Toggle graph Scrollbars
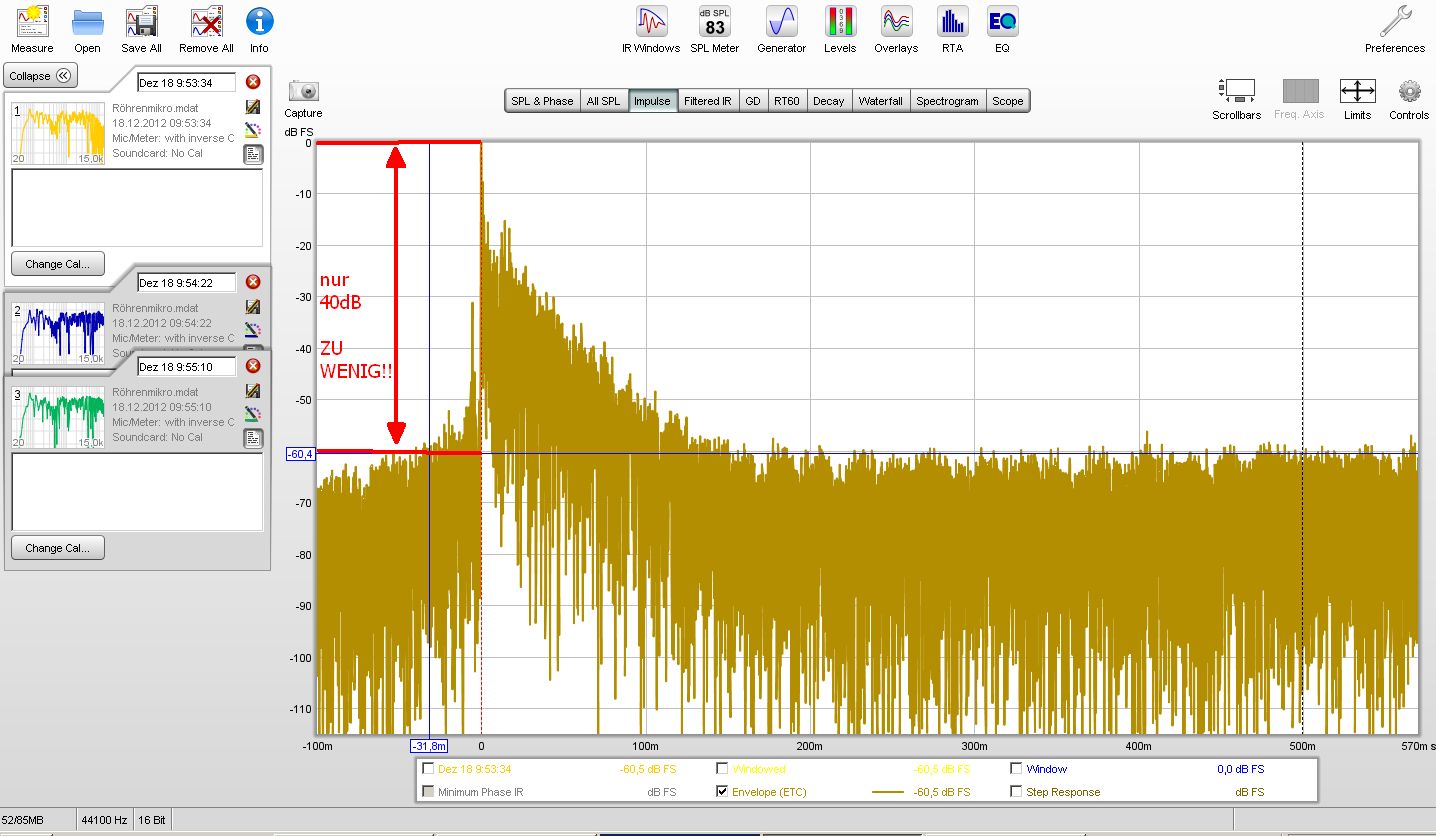The height and width of the screenshot is (836, 1436). 1239,99
